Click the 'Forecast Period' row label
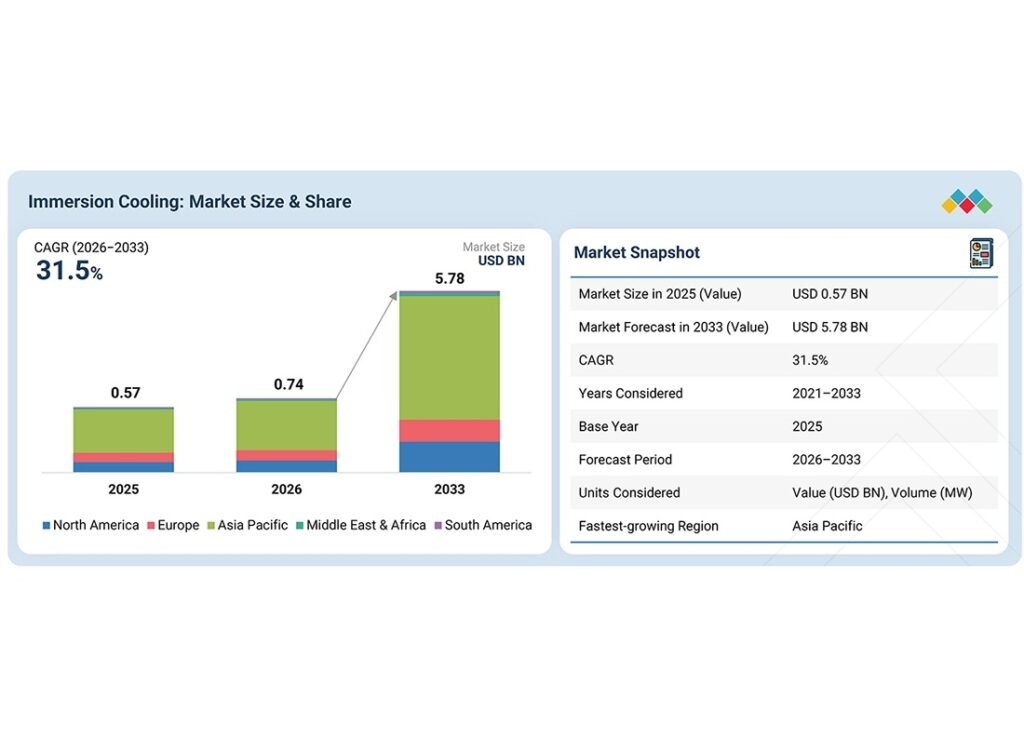 click(625, 460)
